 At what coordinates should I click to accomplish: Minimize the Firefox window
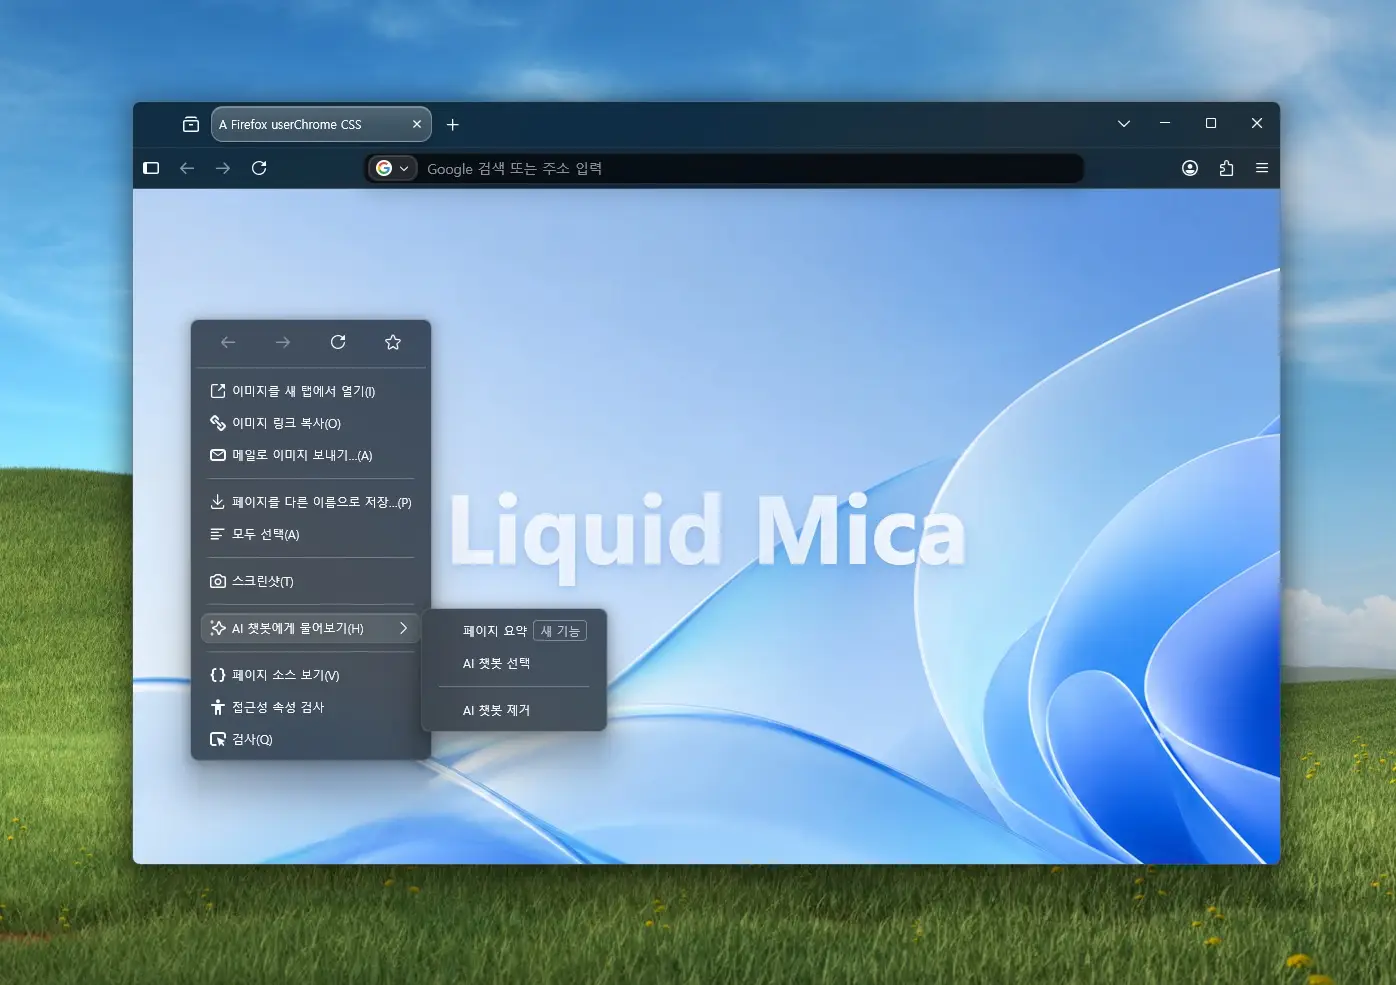point(1165,123)
